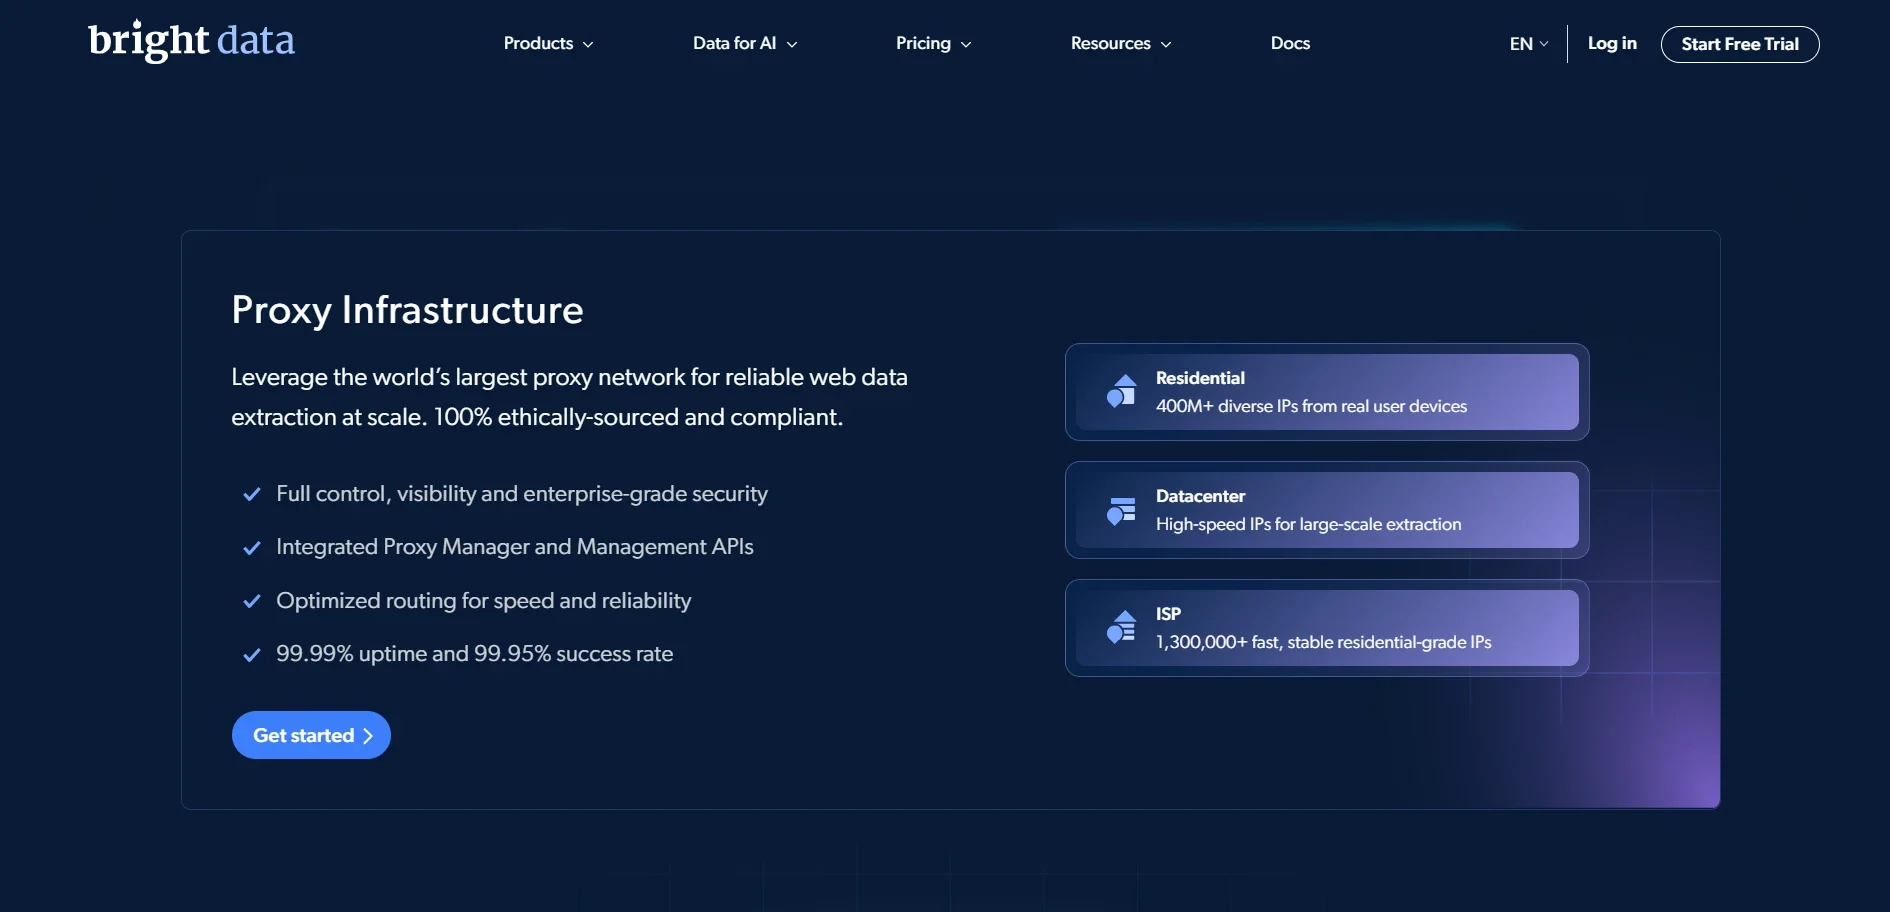Screen dimensions: 1890x912
Task: Click 'Integrated Proxy Manager and Management APIs'
Action: 515,547
